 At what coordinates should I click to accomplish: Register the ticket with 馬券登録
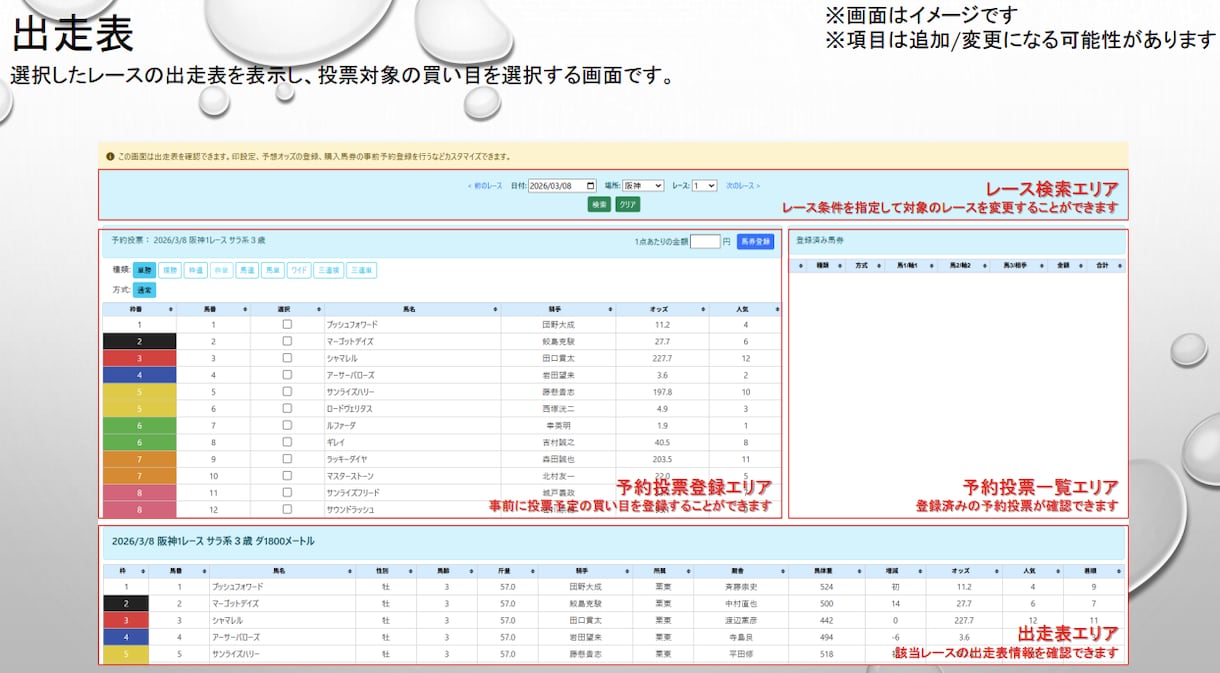coord(755,241)
